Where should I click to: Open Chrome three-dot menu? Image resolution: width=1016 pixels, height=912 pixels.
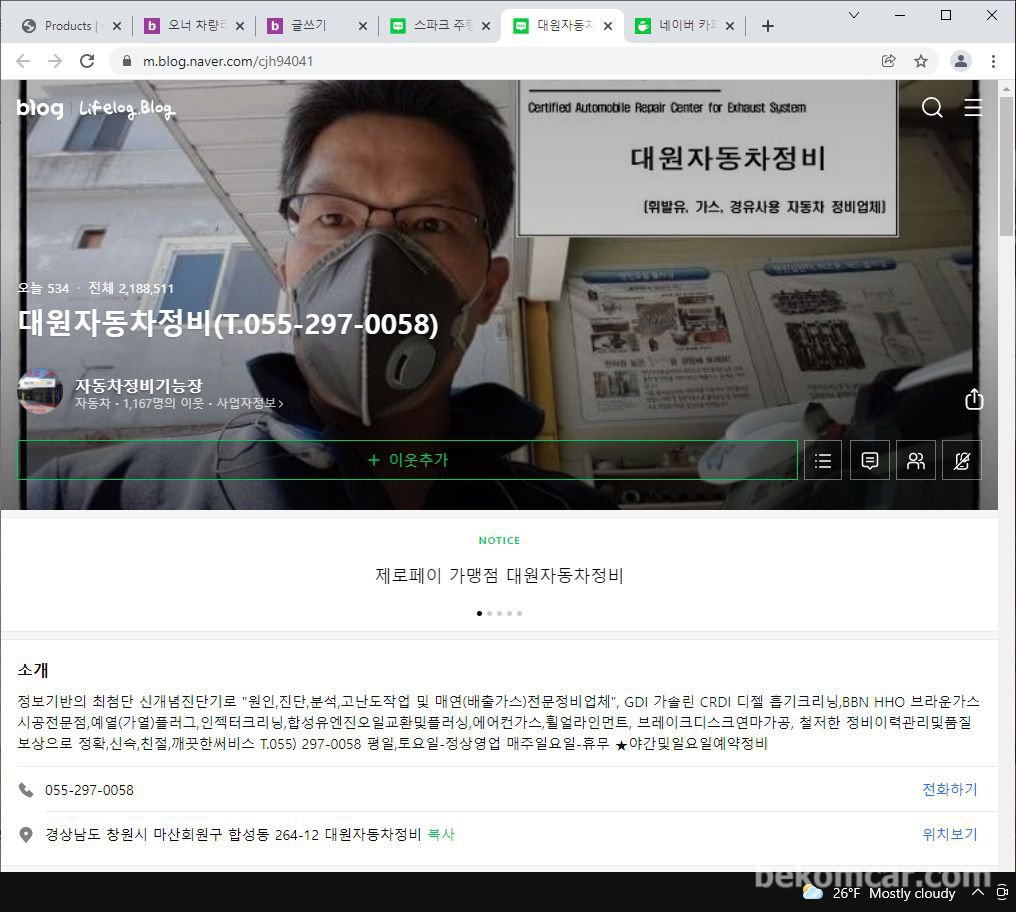click(993, 61)
